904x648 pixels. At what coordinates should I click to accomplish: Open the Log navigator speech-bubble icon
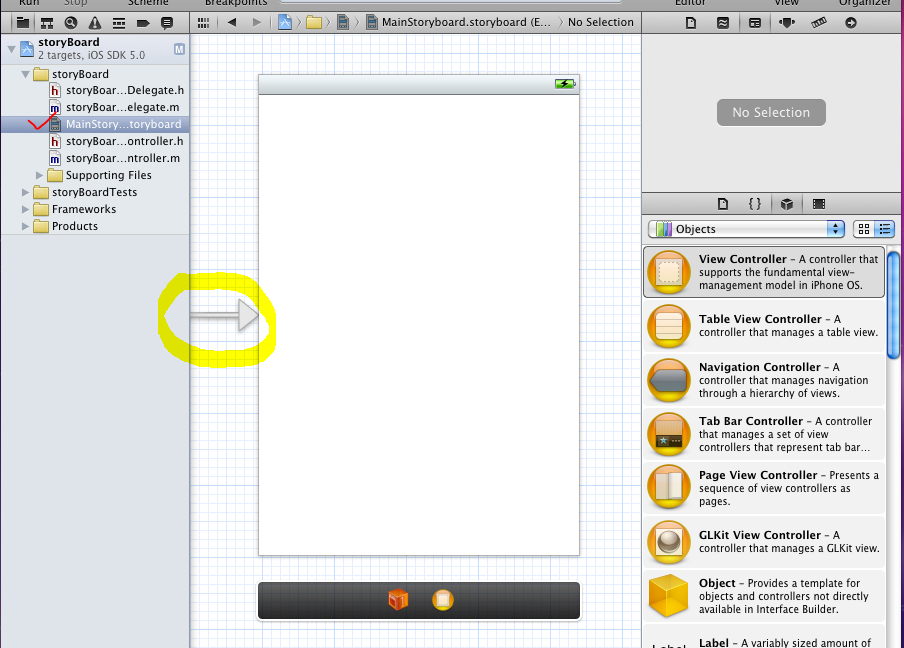(x=167, y=23)
